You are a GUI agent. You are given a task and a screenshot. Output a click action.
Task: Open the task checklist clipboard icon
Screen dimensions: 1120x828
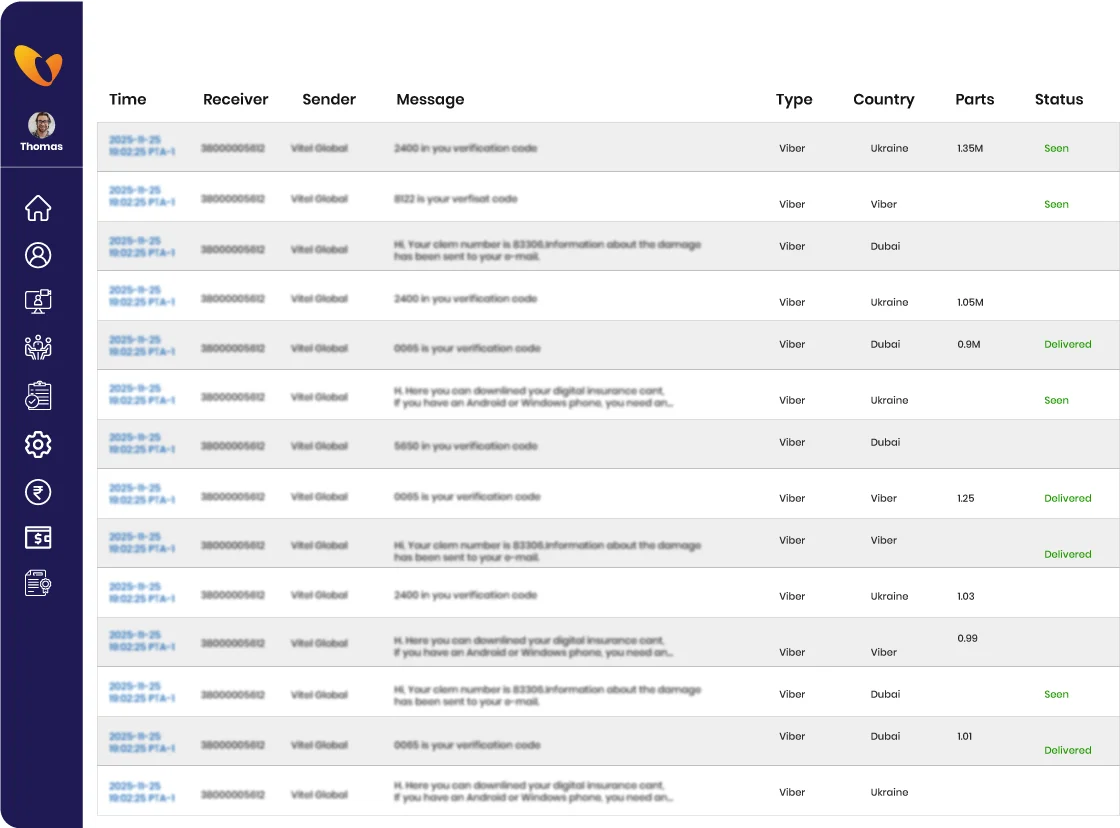click(38, 395)
